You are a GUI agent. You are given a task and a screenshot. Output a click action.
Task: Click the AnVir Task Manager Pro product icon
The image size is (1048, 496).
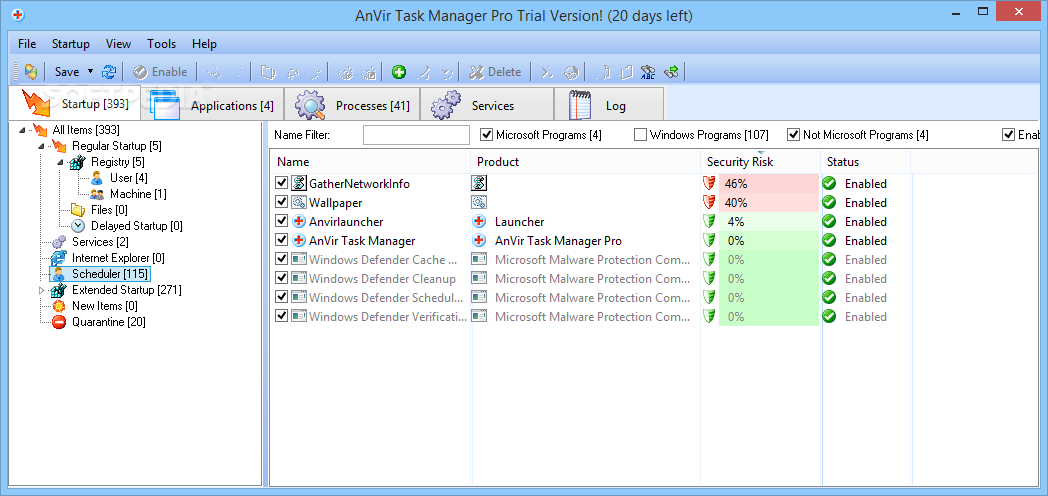479,241
